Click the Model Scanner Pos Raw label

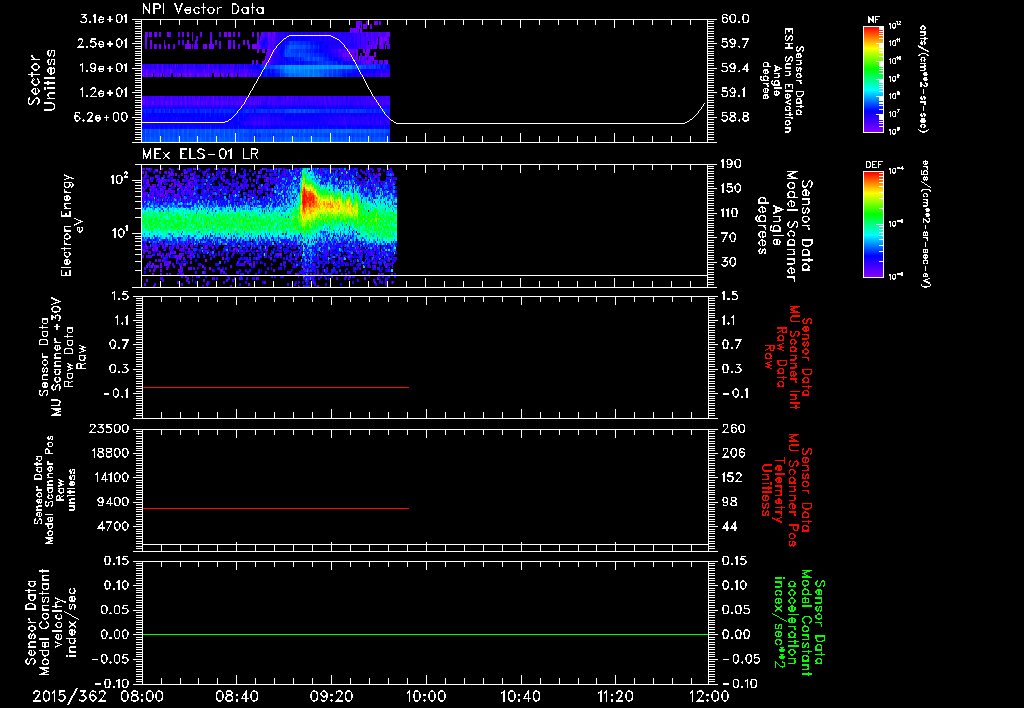click(x=56, y=490)
